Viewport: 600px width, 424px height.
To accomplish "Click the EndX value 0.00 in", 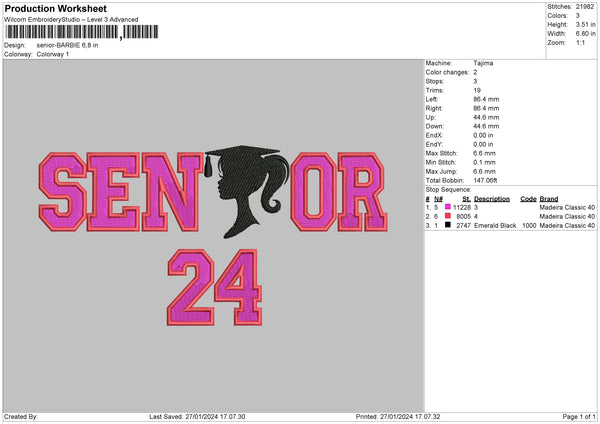I will 483,135.
